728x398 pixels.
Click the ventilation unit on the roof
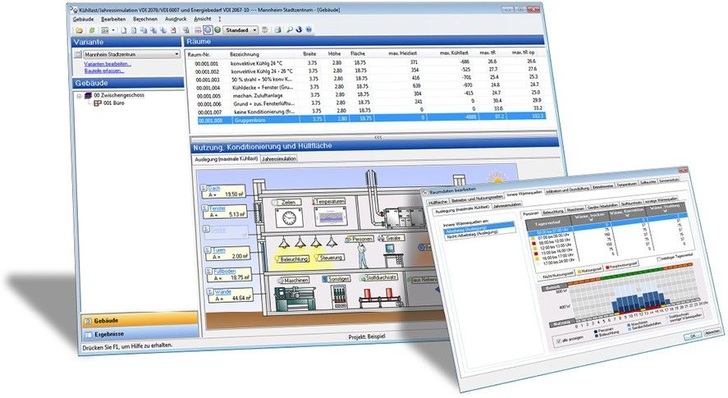[402, 218]
